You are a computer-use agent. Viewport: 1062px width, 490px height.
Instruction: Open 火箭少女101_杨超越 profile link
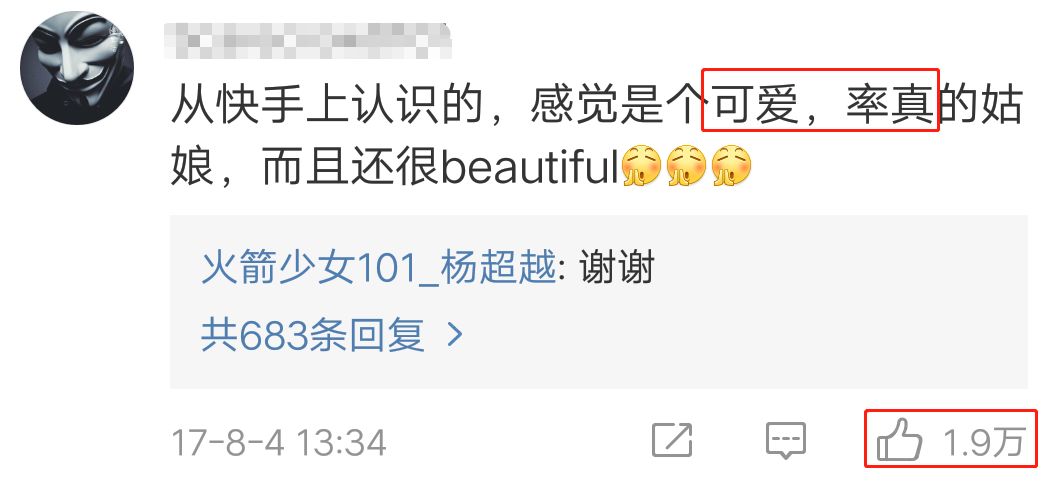point(378,267)
